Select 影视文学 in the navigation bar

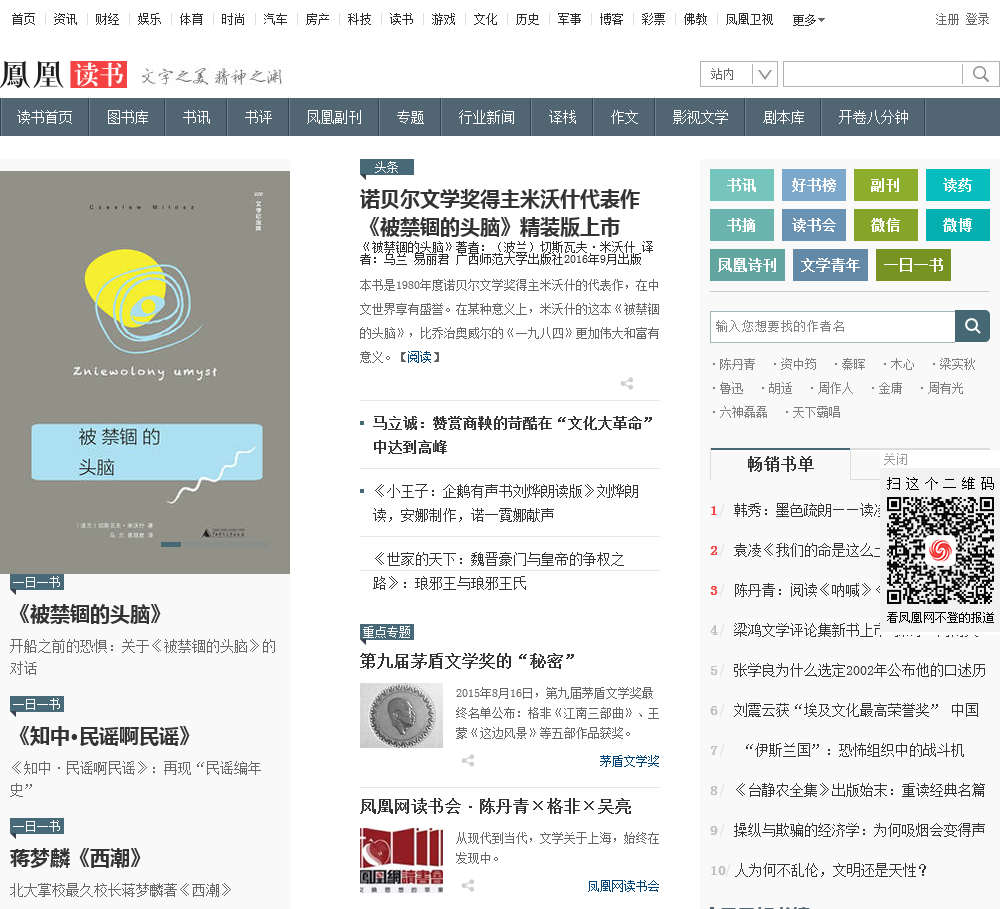pyautogui.click(x=700, y=117)
